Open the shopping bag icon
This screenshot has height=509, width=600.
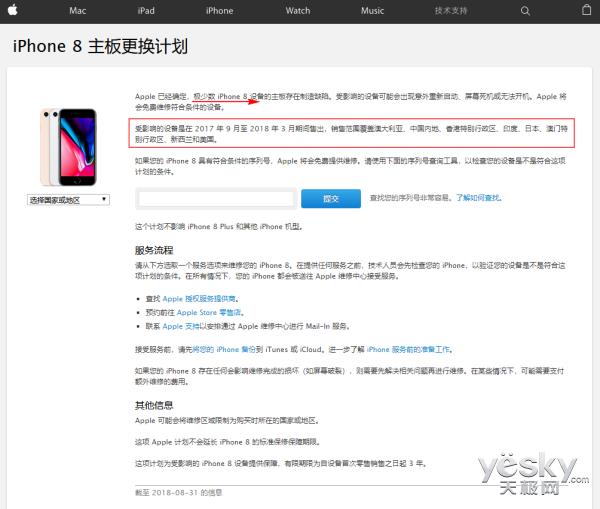click(x=586, y=10)
